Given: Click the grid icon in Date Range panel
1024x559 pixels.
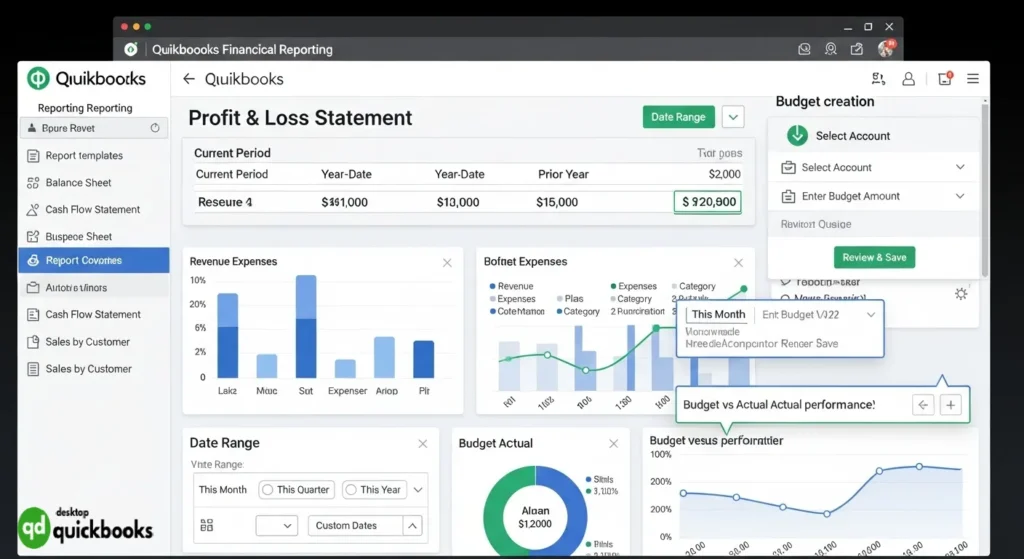Looking at the screenshot, I should click(x=207, y=525).
